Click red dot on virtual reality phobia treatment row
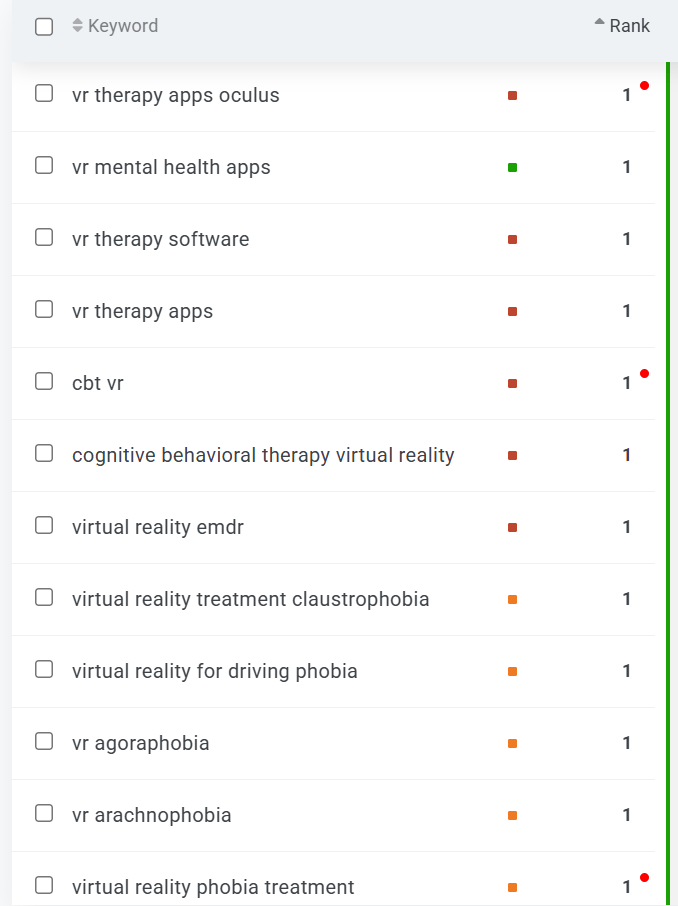 (644, 878)
